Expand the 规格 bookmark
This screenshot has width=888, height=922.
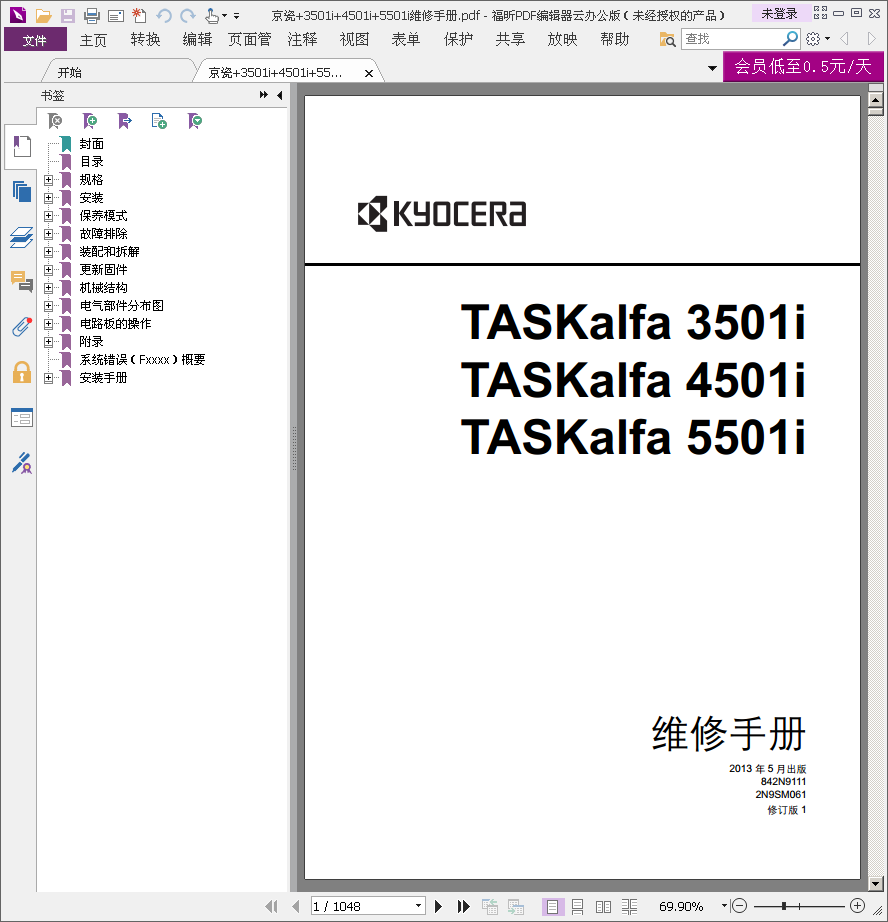pos(49,180)
